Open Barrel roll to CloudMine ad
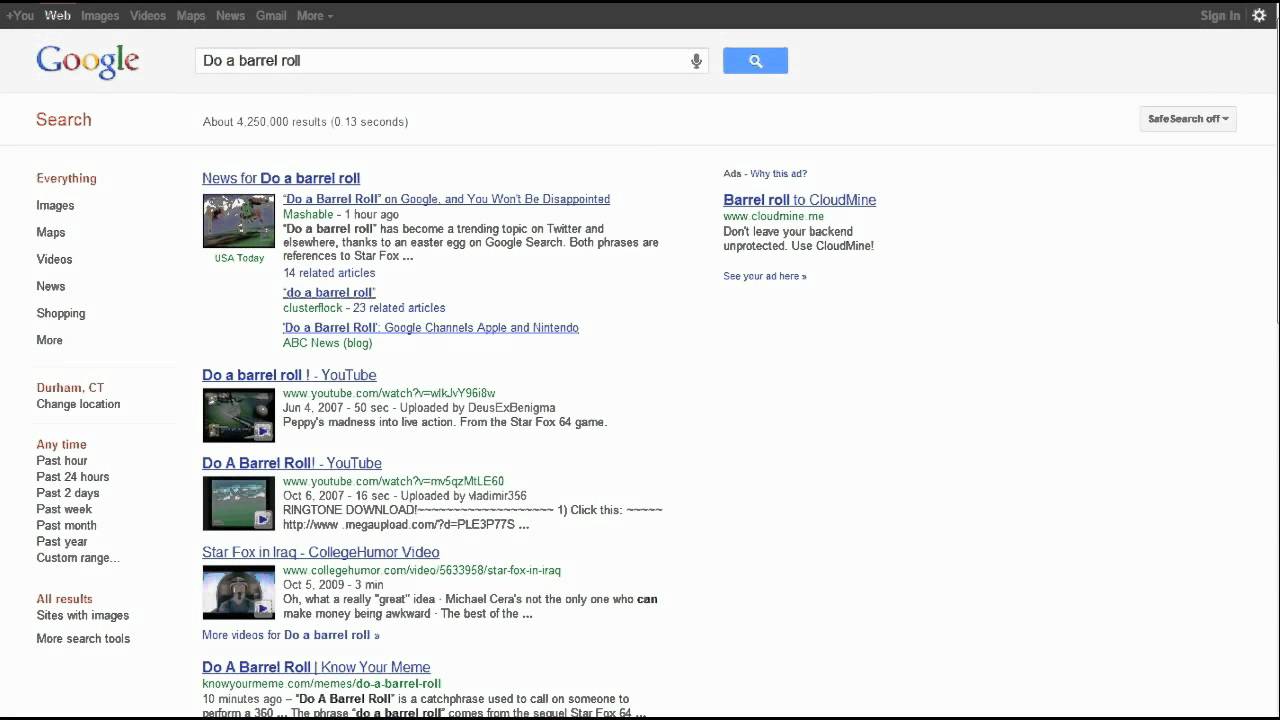1280x720 pixels. (x=800, y=200)
